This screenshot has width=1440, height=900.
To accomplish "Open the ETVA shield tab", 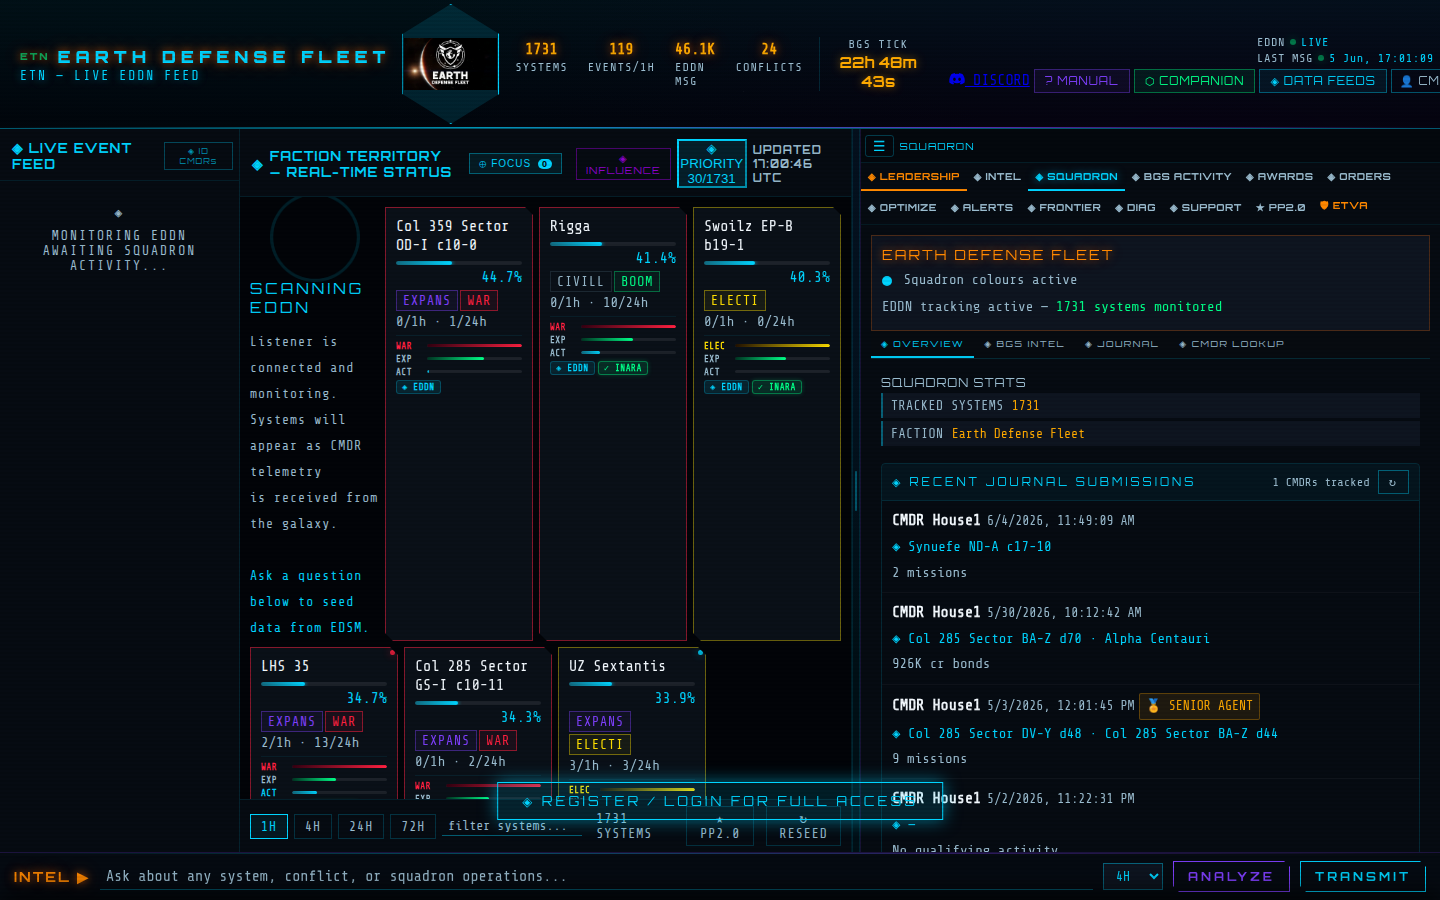I will 1343,206.
